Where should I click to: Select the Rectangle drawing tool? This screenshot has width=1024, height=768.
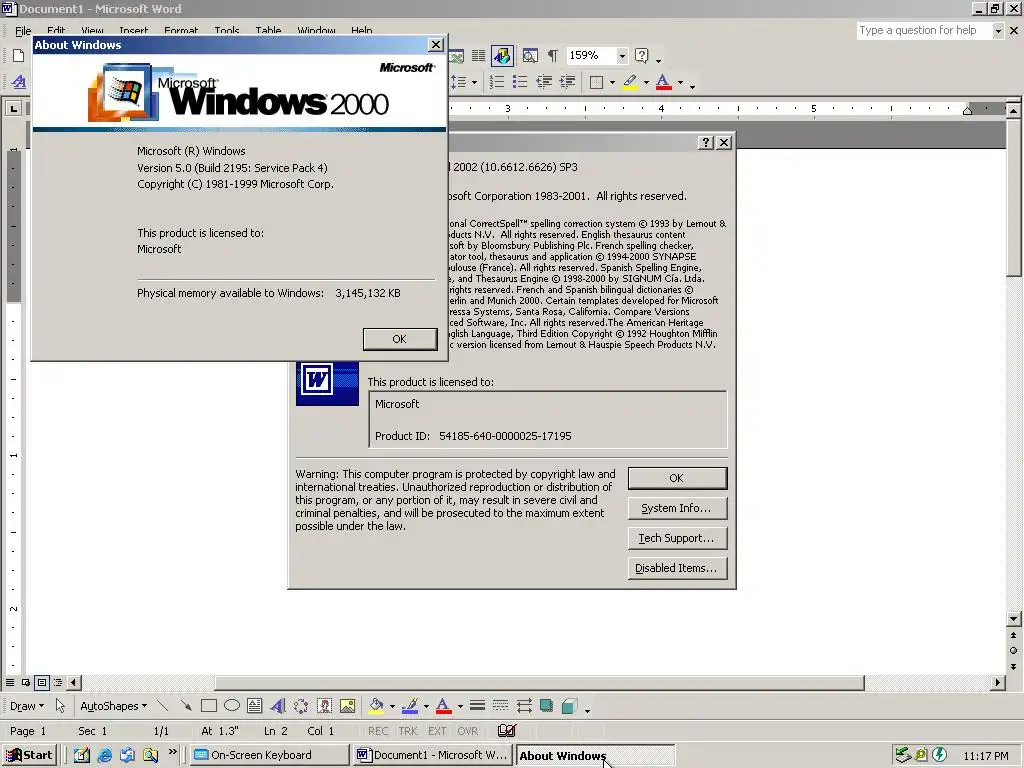(209, 706)
